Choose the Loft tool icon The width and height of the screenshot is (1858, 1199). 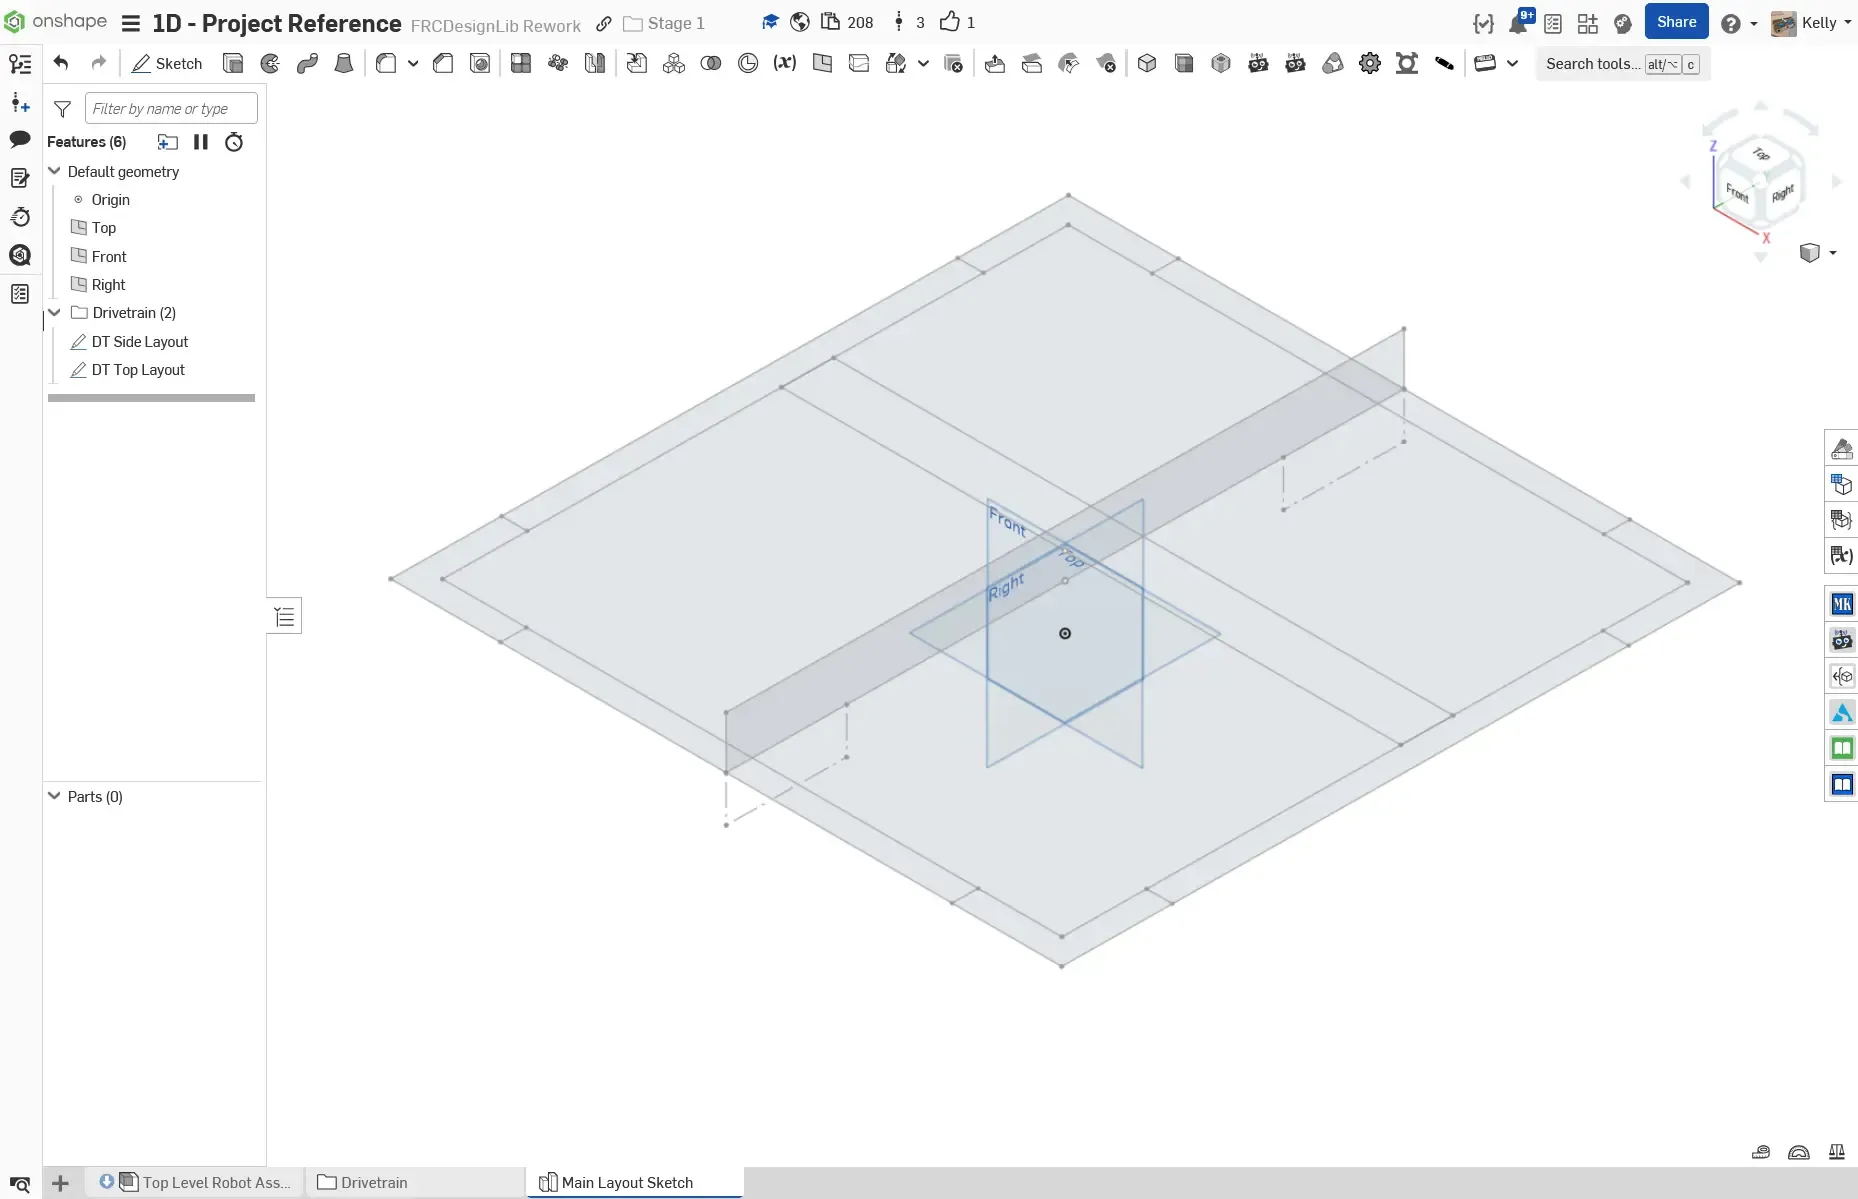pos(343,64)
